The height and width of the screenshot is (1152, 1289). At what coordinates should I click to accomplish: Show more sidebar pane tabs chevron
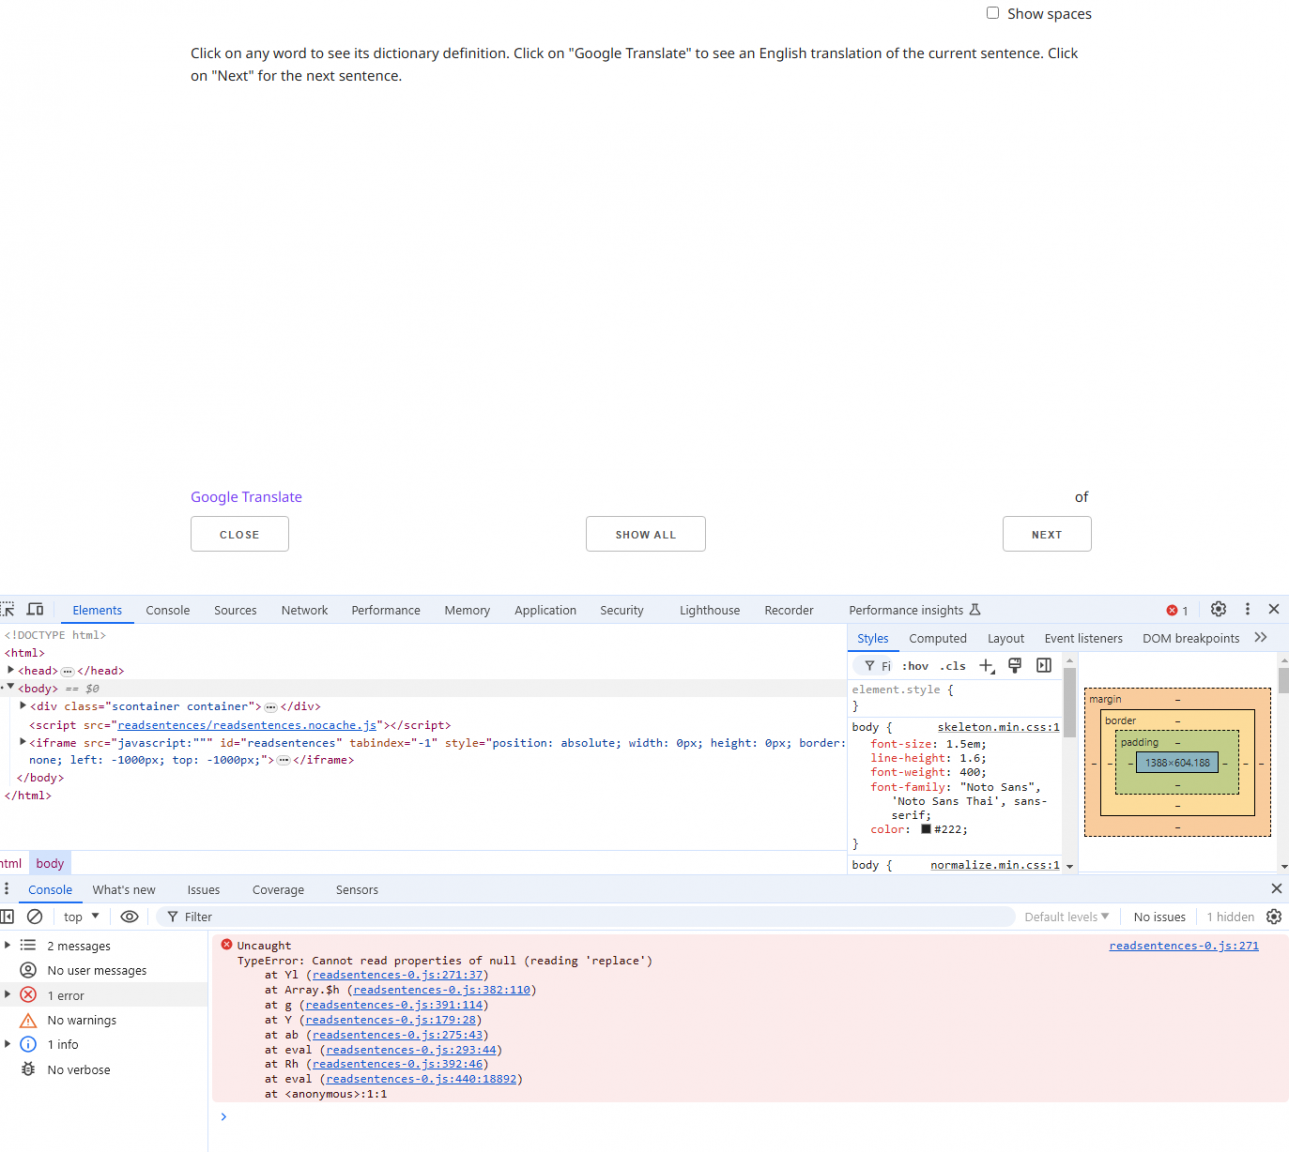coord(1261,637)
